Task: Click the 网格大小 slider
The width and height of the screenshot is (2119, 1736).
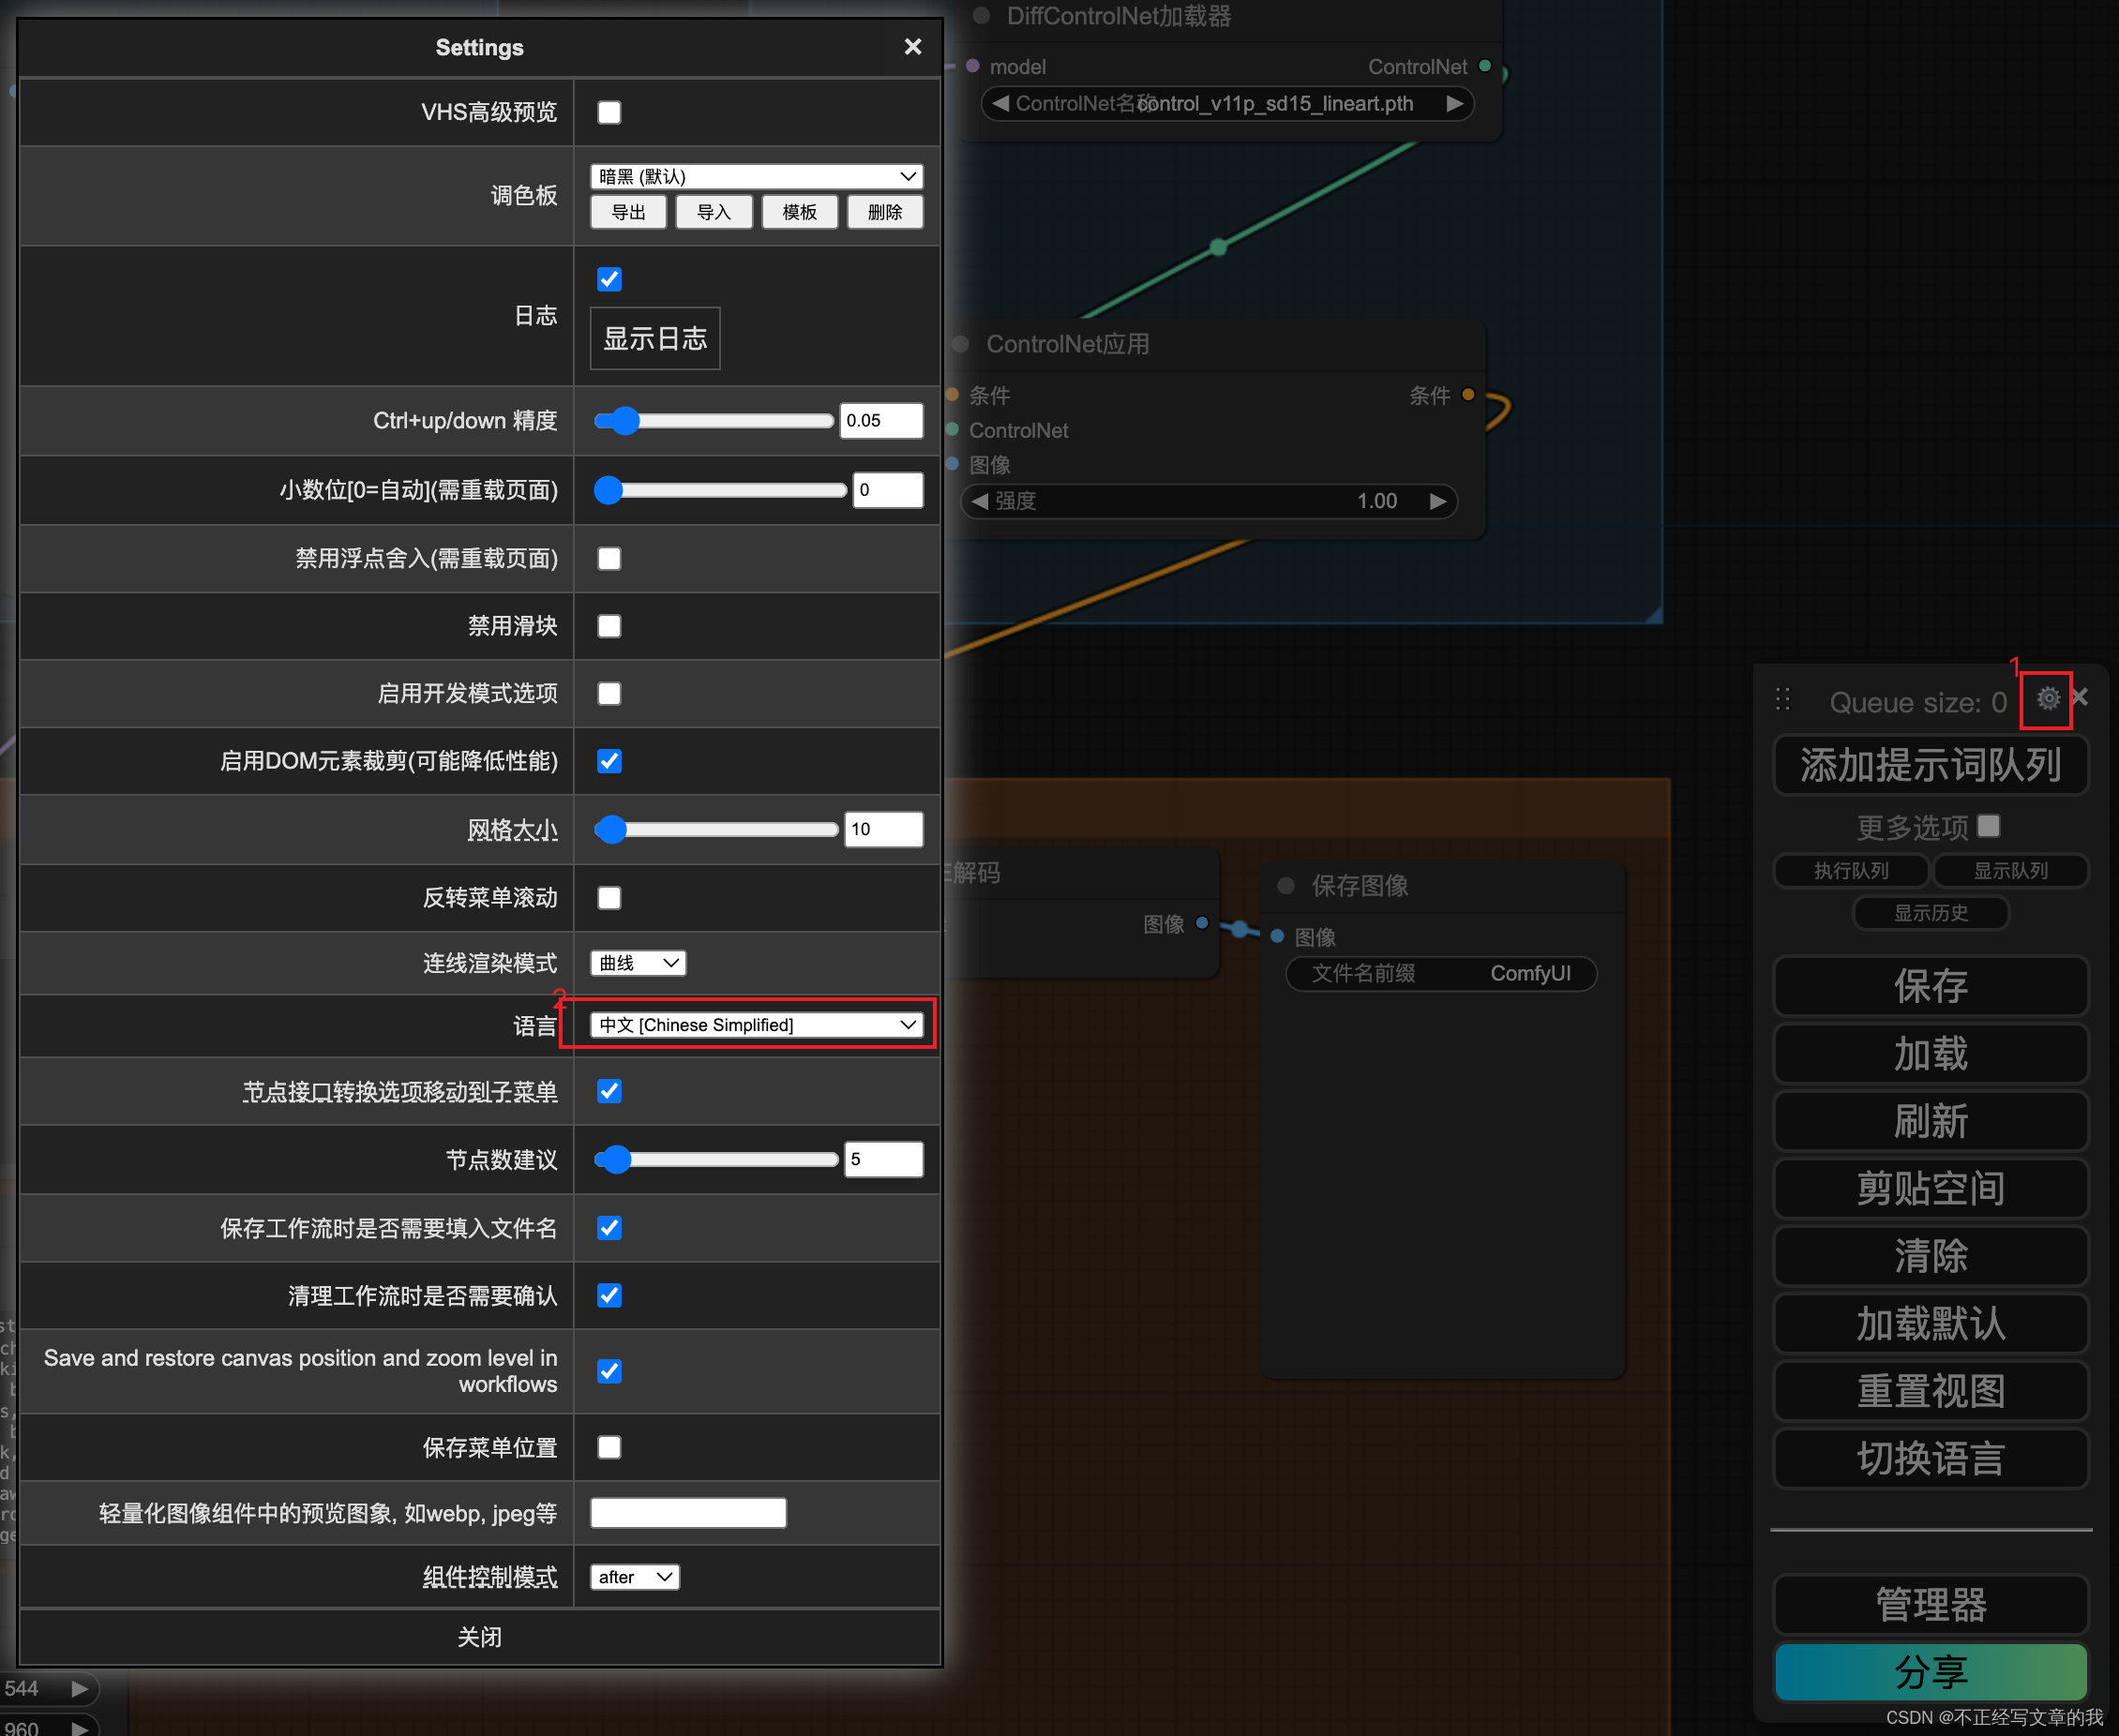Action: [716, 829]
